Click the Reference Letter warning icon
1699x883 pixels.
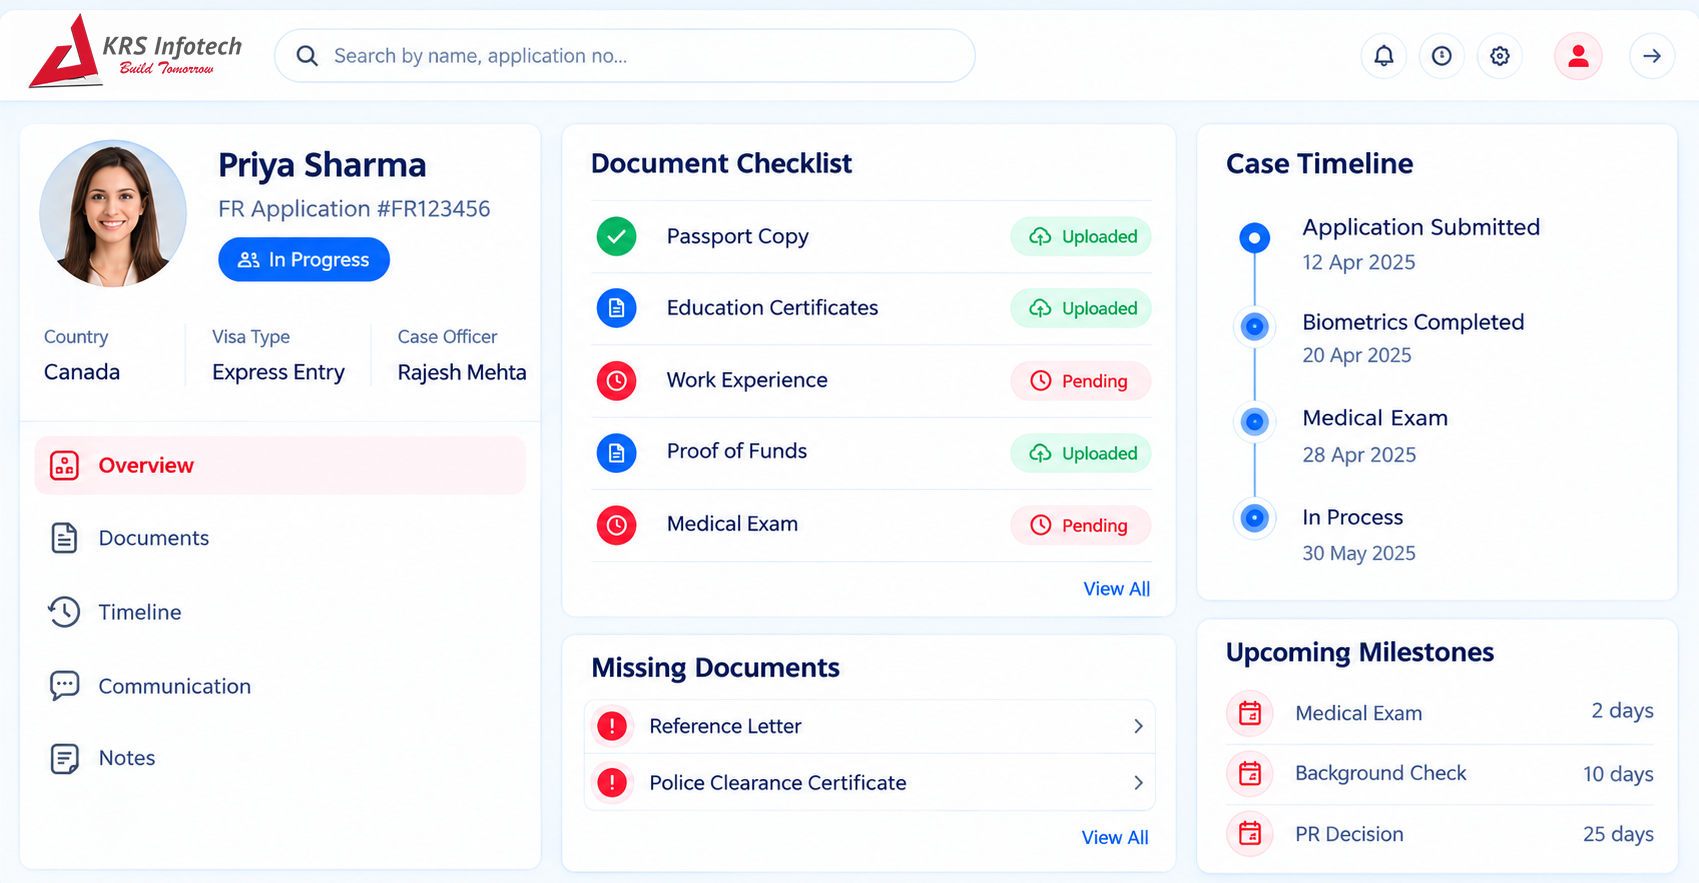612,726
